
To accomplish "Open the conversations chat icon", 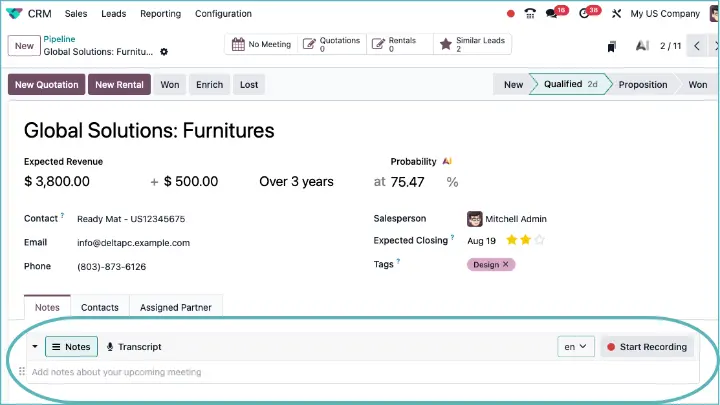I will point(551,14).
